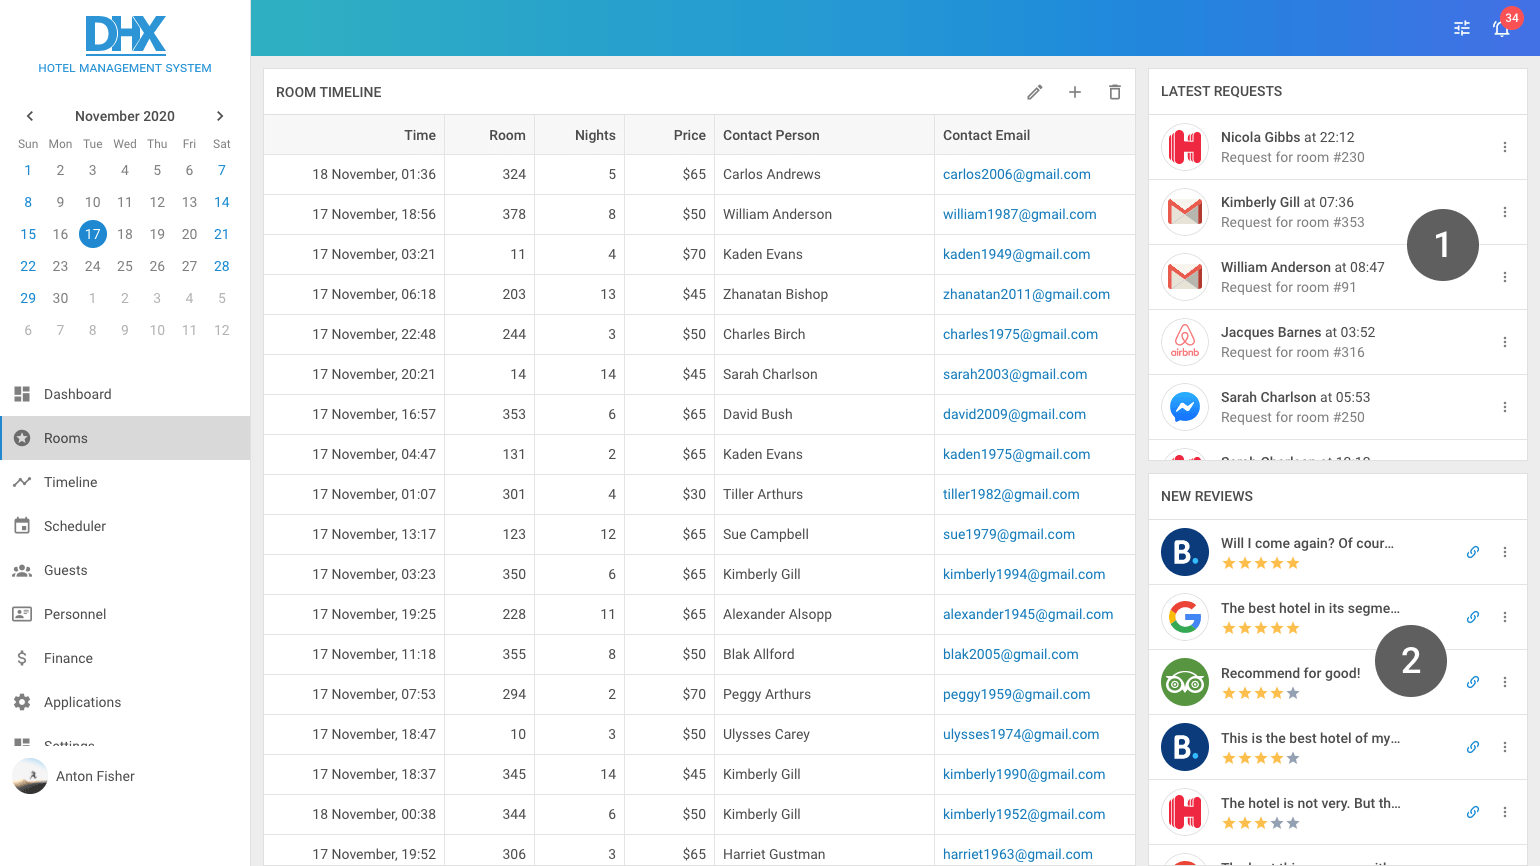Click the Gmail icon beside Kimberly Gill's request
1540x866 pixels.
point(1184,211)
